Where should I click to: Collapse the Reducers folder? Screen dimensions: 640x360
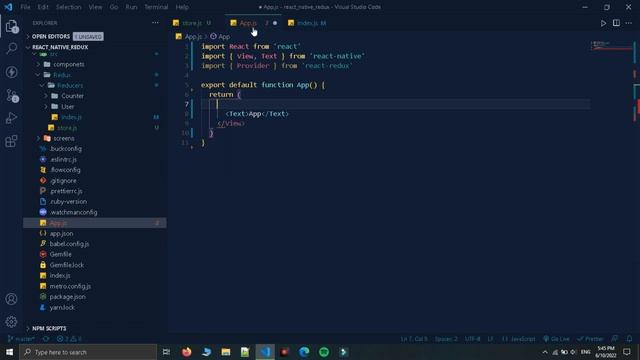[x=70, y=85]
